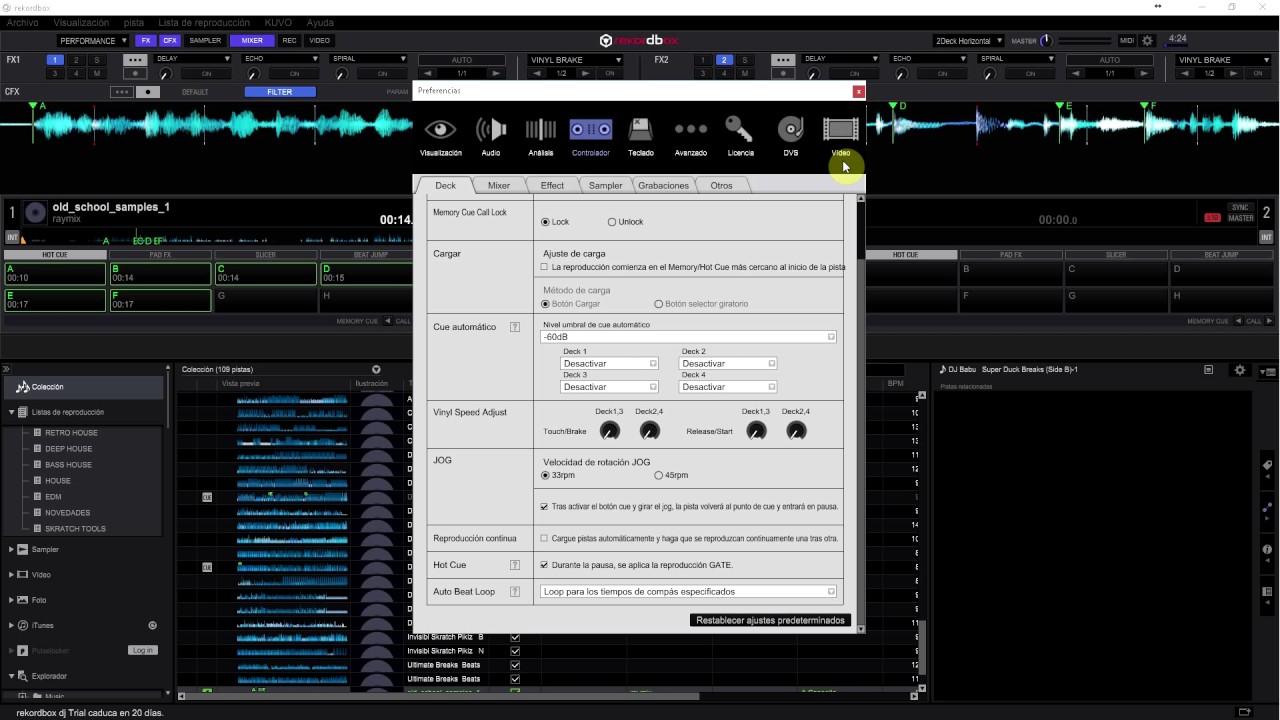1280x720 pixels.
Task: Open settings gear in top bar
Action: tap(1148, 41)
